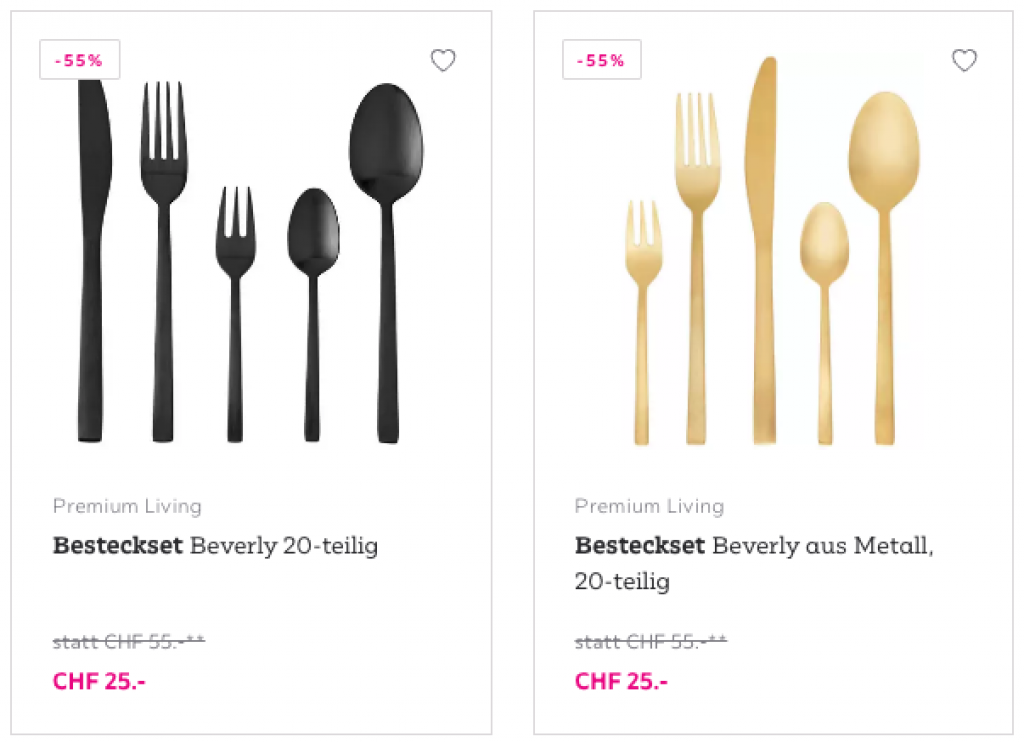Open "Besteckset Beverly 20-teilig" product title
The image size is (1024, 742).
tap(215, 546)
